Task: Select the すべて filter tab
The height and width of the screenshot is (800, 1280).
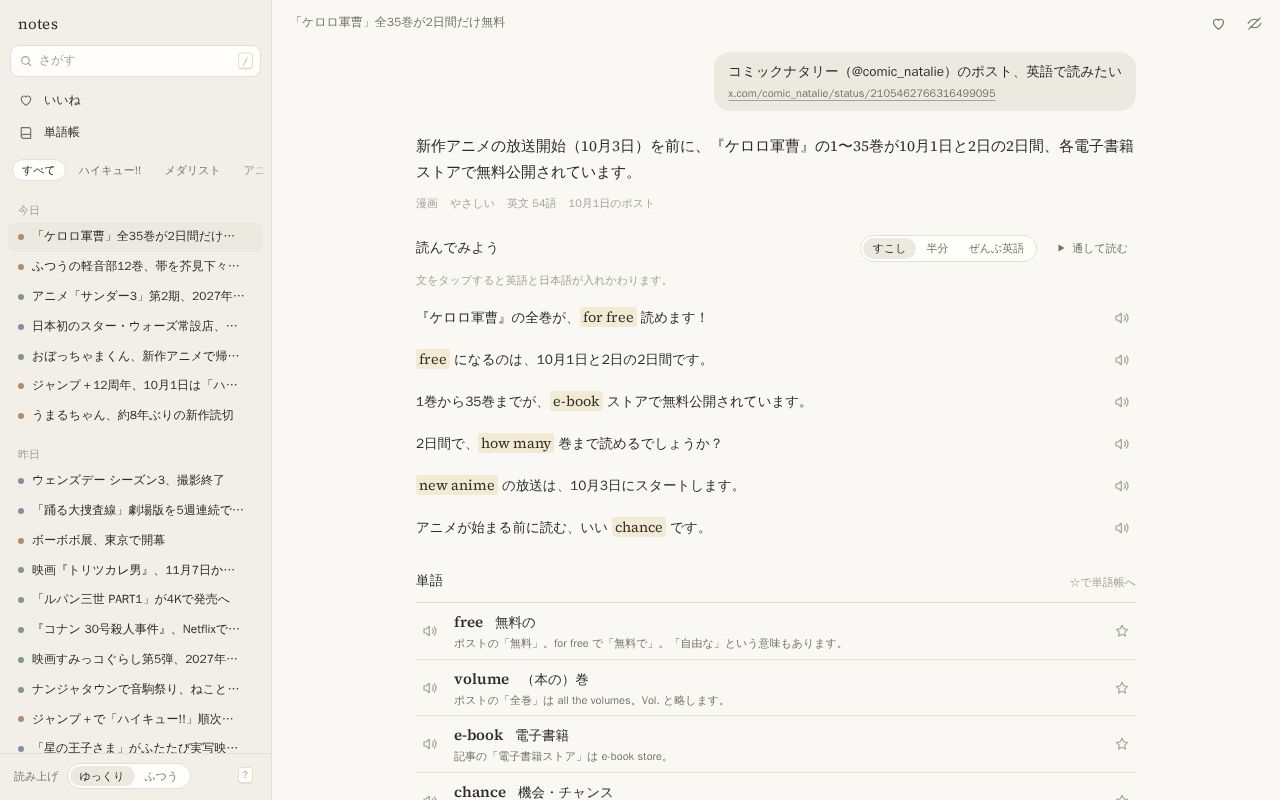Action: click(x=39, y=170)
